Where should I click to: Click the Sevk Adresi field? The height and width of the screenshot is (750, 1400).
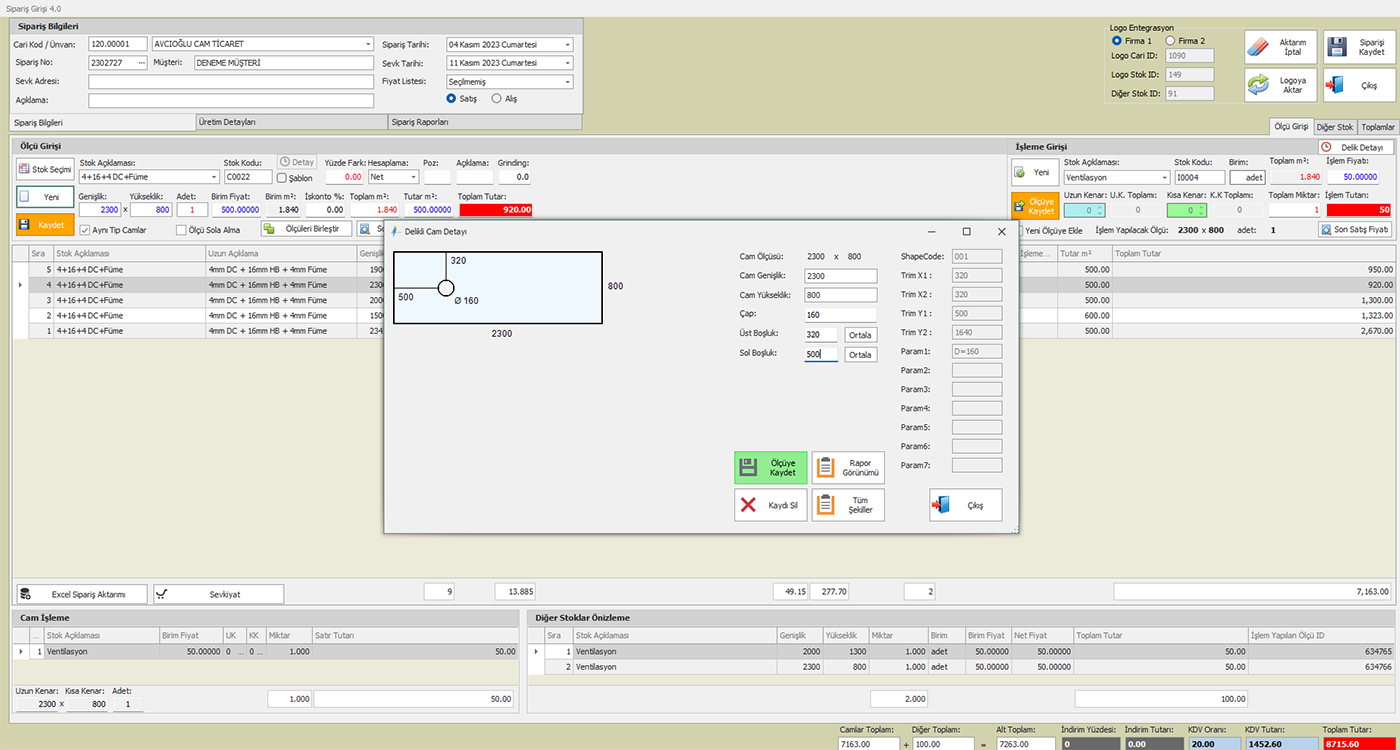coord(230,82)
